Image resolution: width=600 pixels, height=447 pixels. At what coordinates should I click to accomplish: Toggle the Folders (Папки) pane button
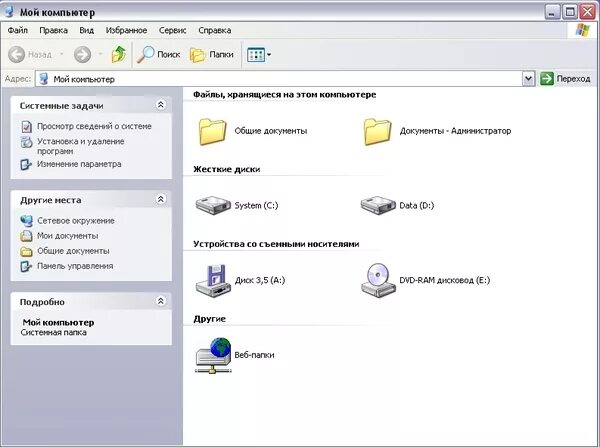[x=212, y=55]
